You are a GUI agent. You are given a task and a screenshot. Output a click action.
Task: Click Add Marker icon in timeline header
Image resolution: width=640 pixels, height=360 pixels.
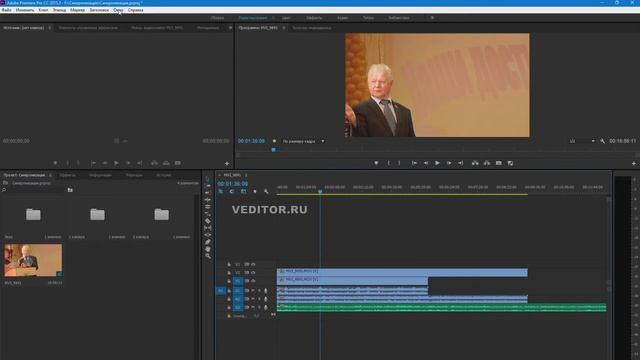255,191
